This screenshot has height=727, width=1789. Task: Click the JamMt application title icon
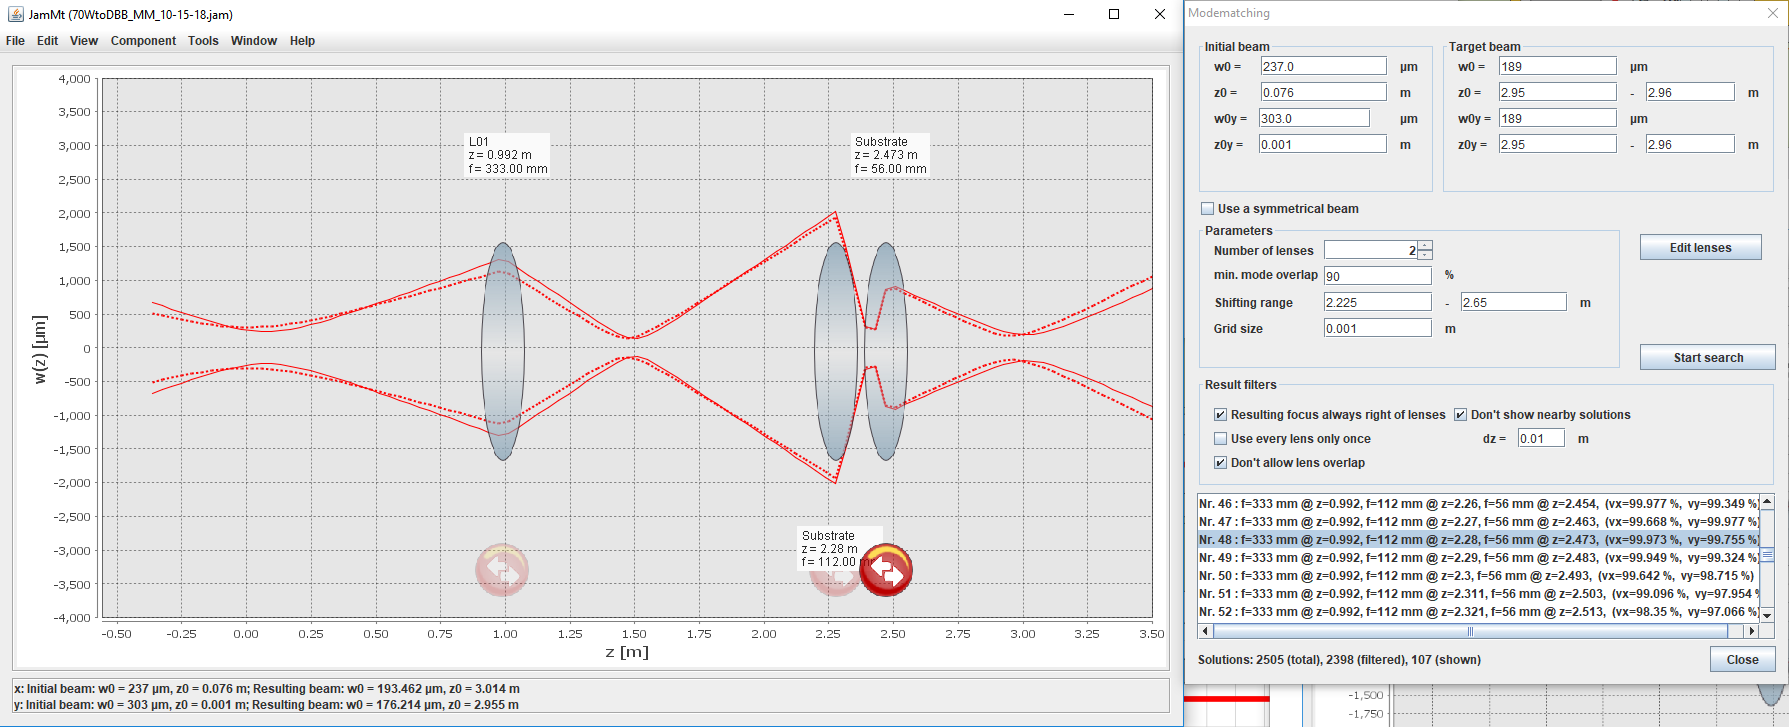(x=15, y=14)
